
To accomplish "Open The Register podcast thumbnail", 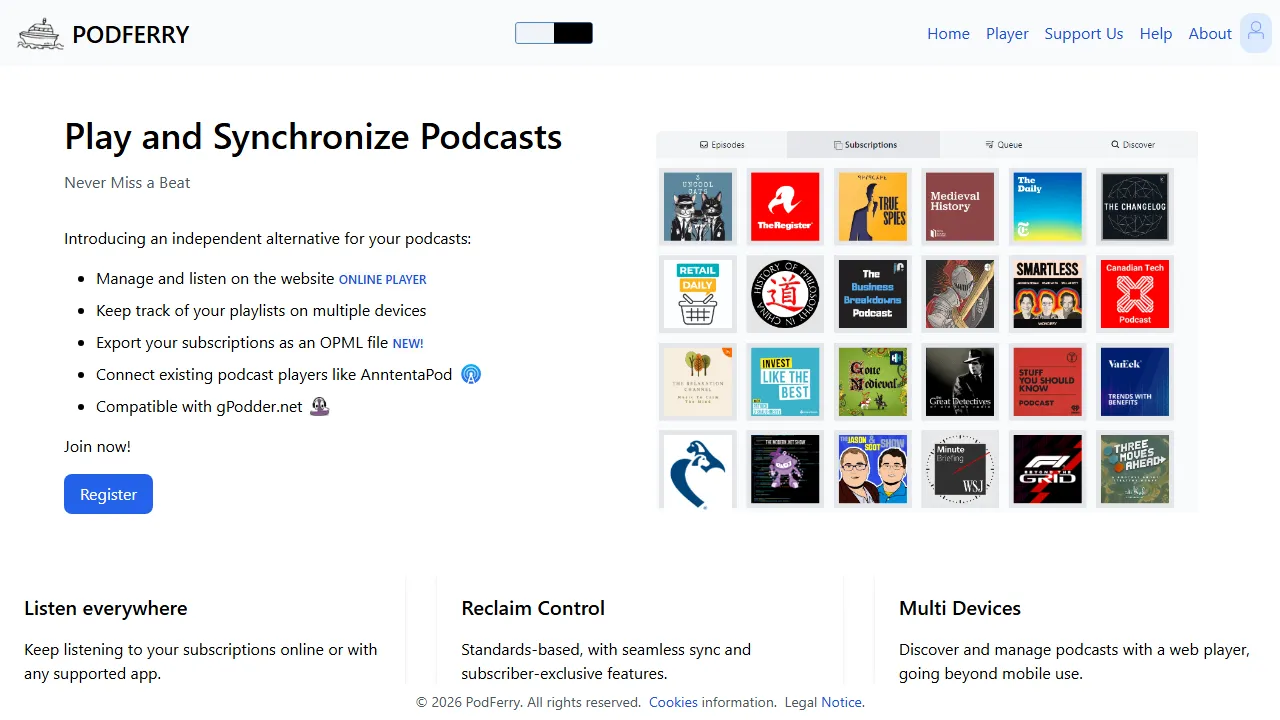I will (785, 207).
